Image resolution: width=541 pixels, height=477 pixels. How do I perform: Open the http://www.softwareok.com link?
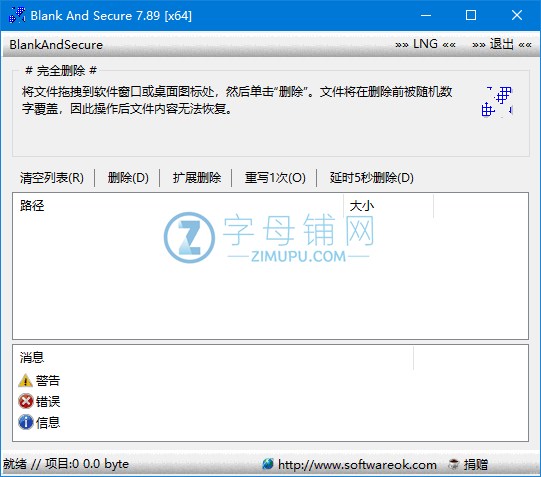357,465
